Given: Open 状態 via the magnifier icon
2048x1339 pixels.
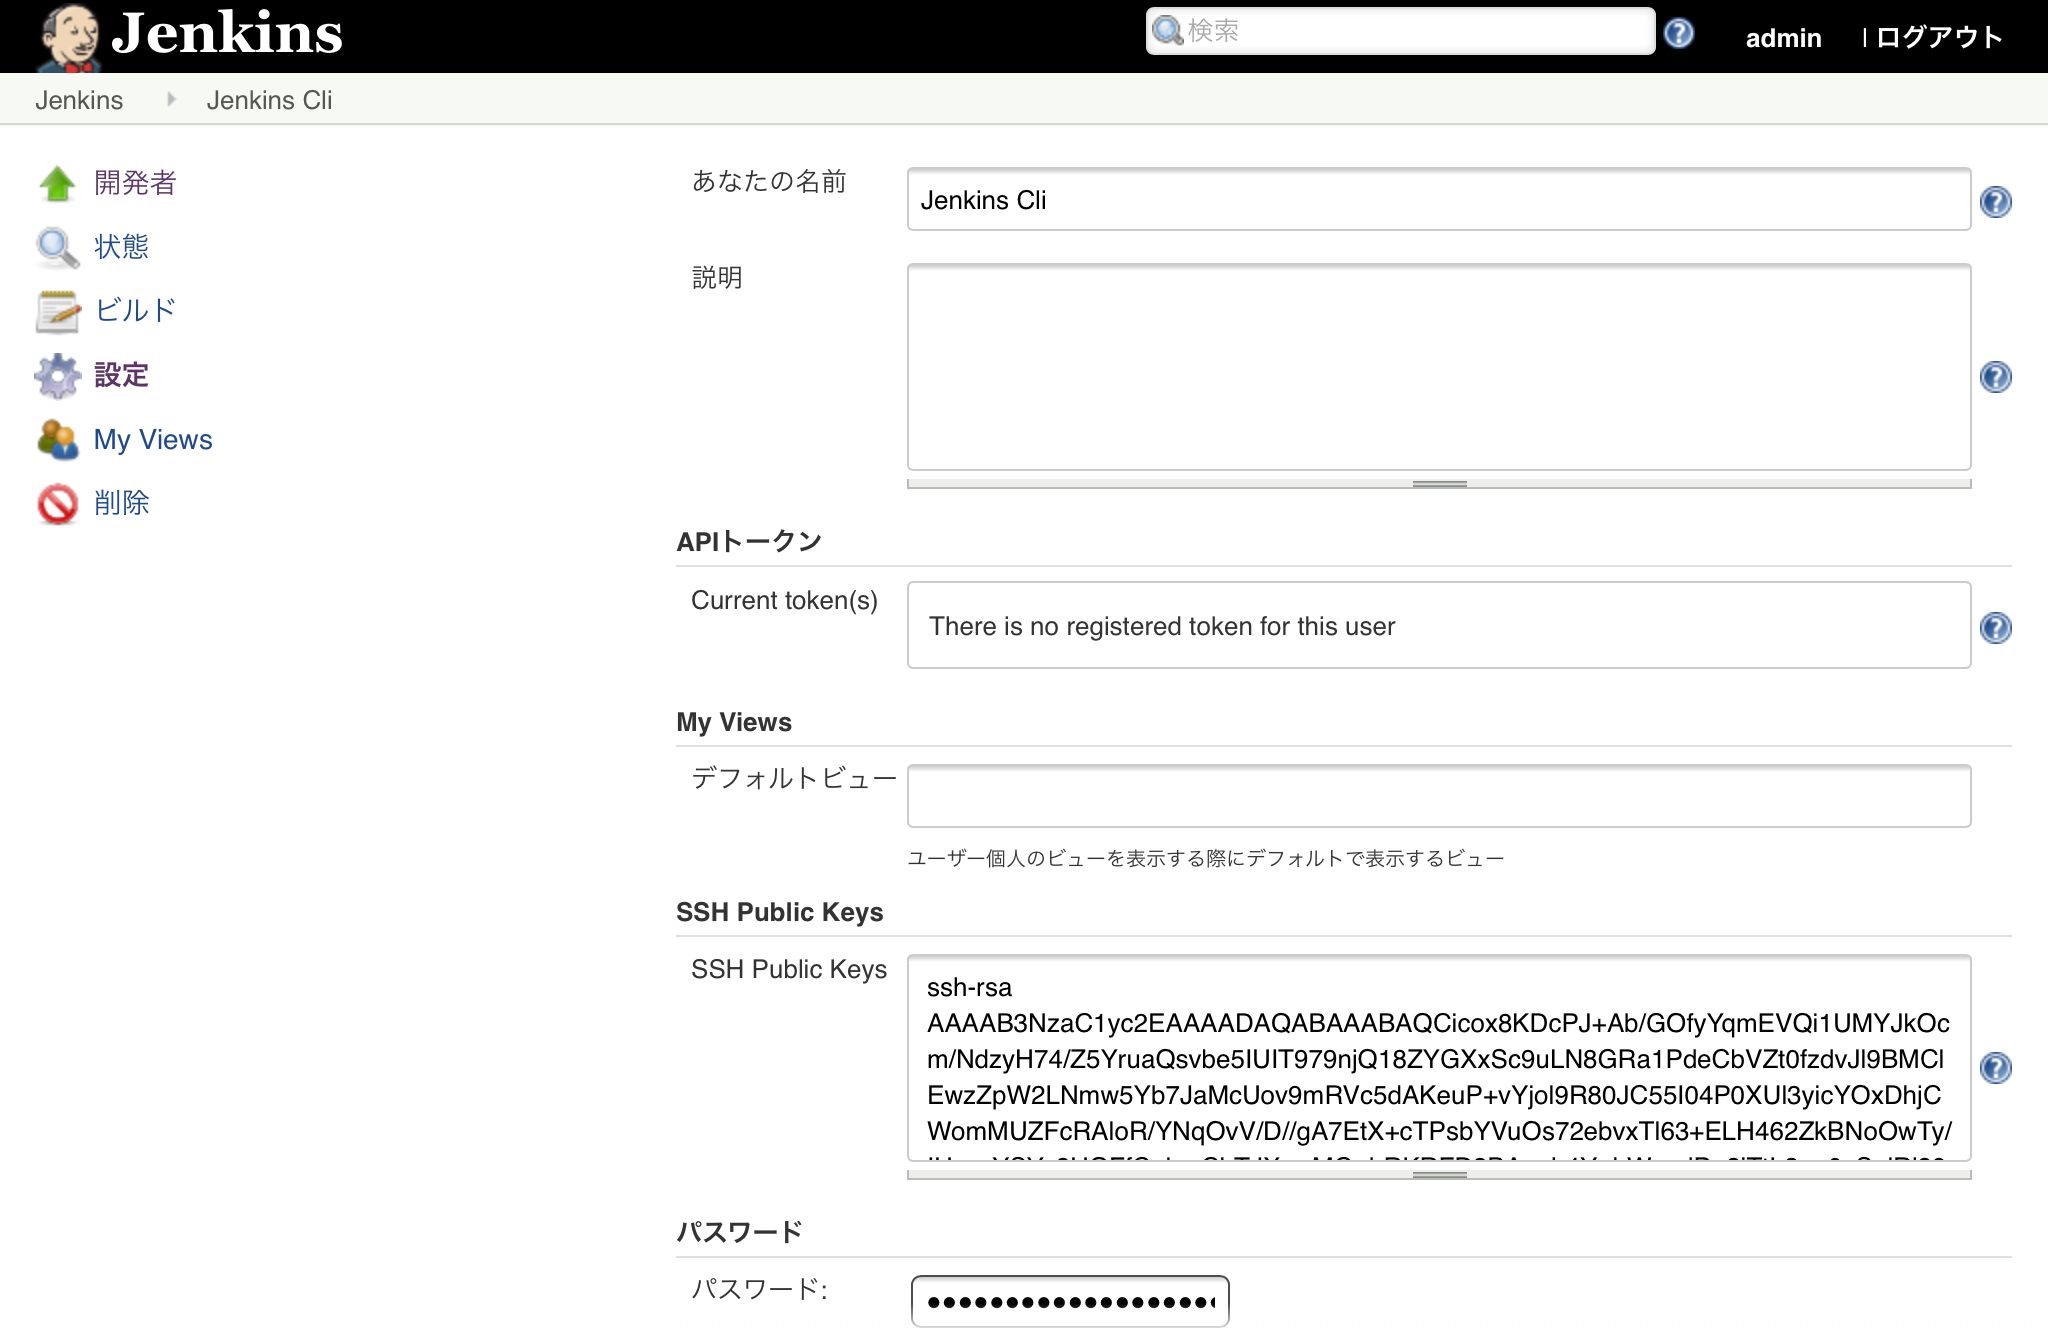Looking at the screenshot, I should pyautogui.click(x=57, y=247).
